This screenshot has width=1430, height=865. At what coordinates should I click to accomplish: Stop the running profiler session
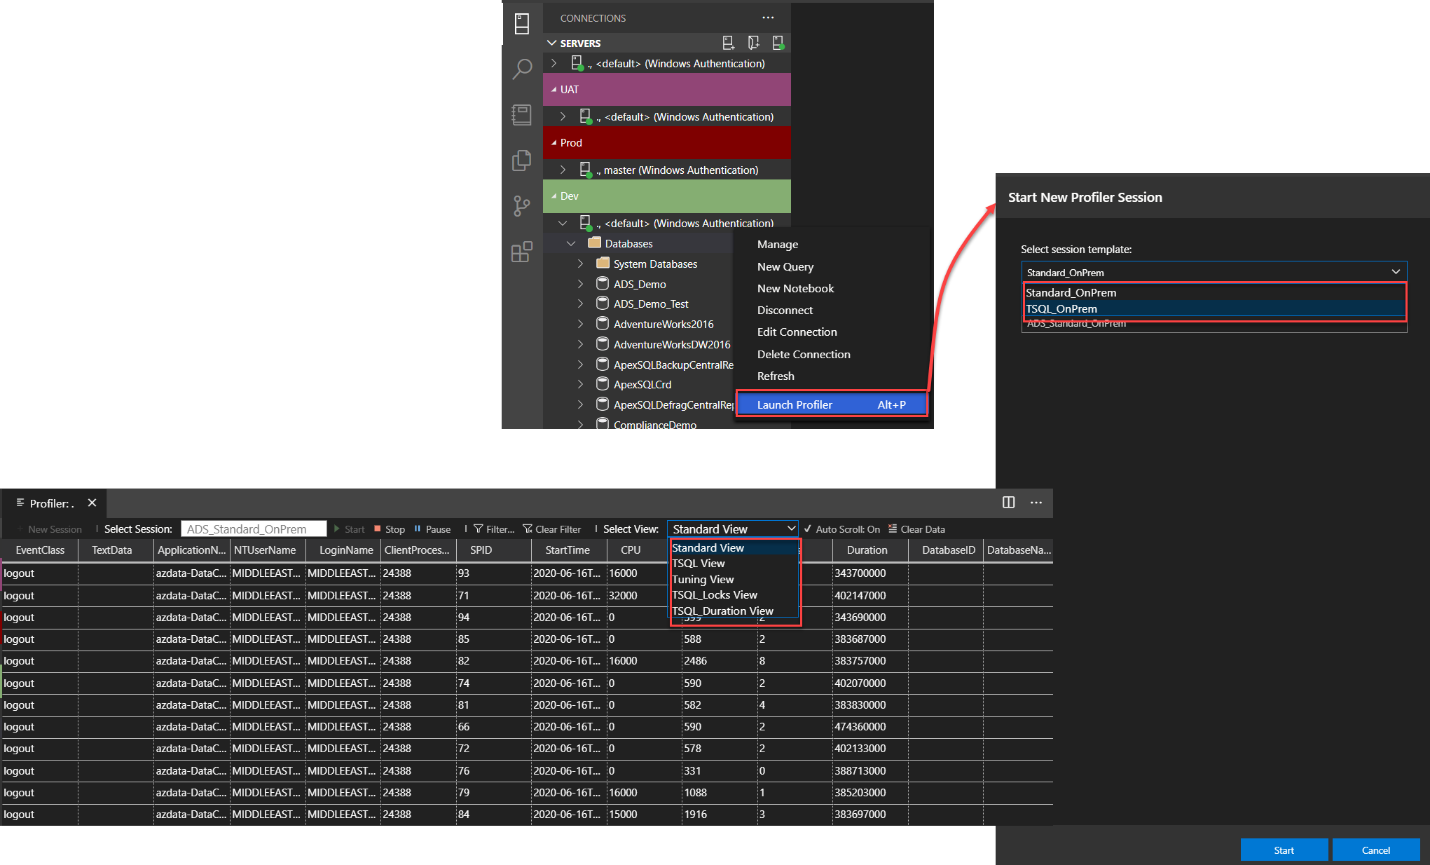[390, 529]
